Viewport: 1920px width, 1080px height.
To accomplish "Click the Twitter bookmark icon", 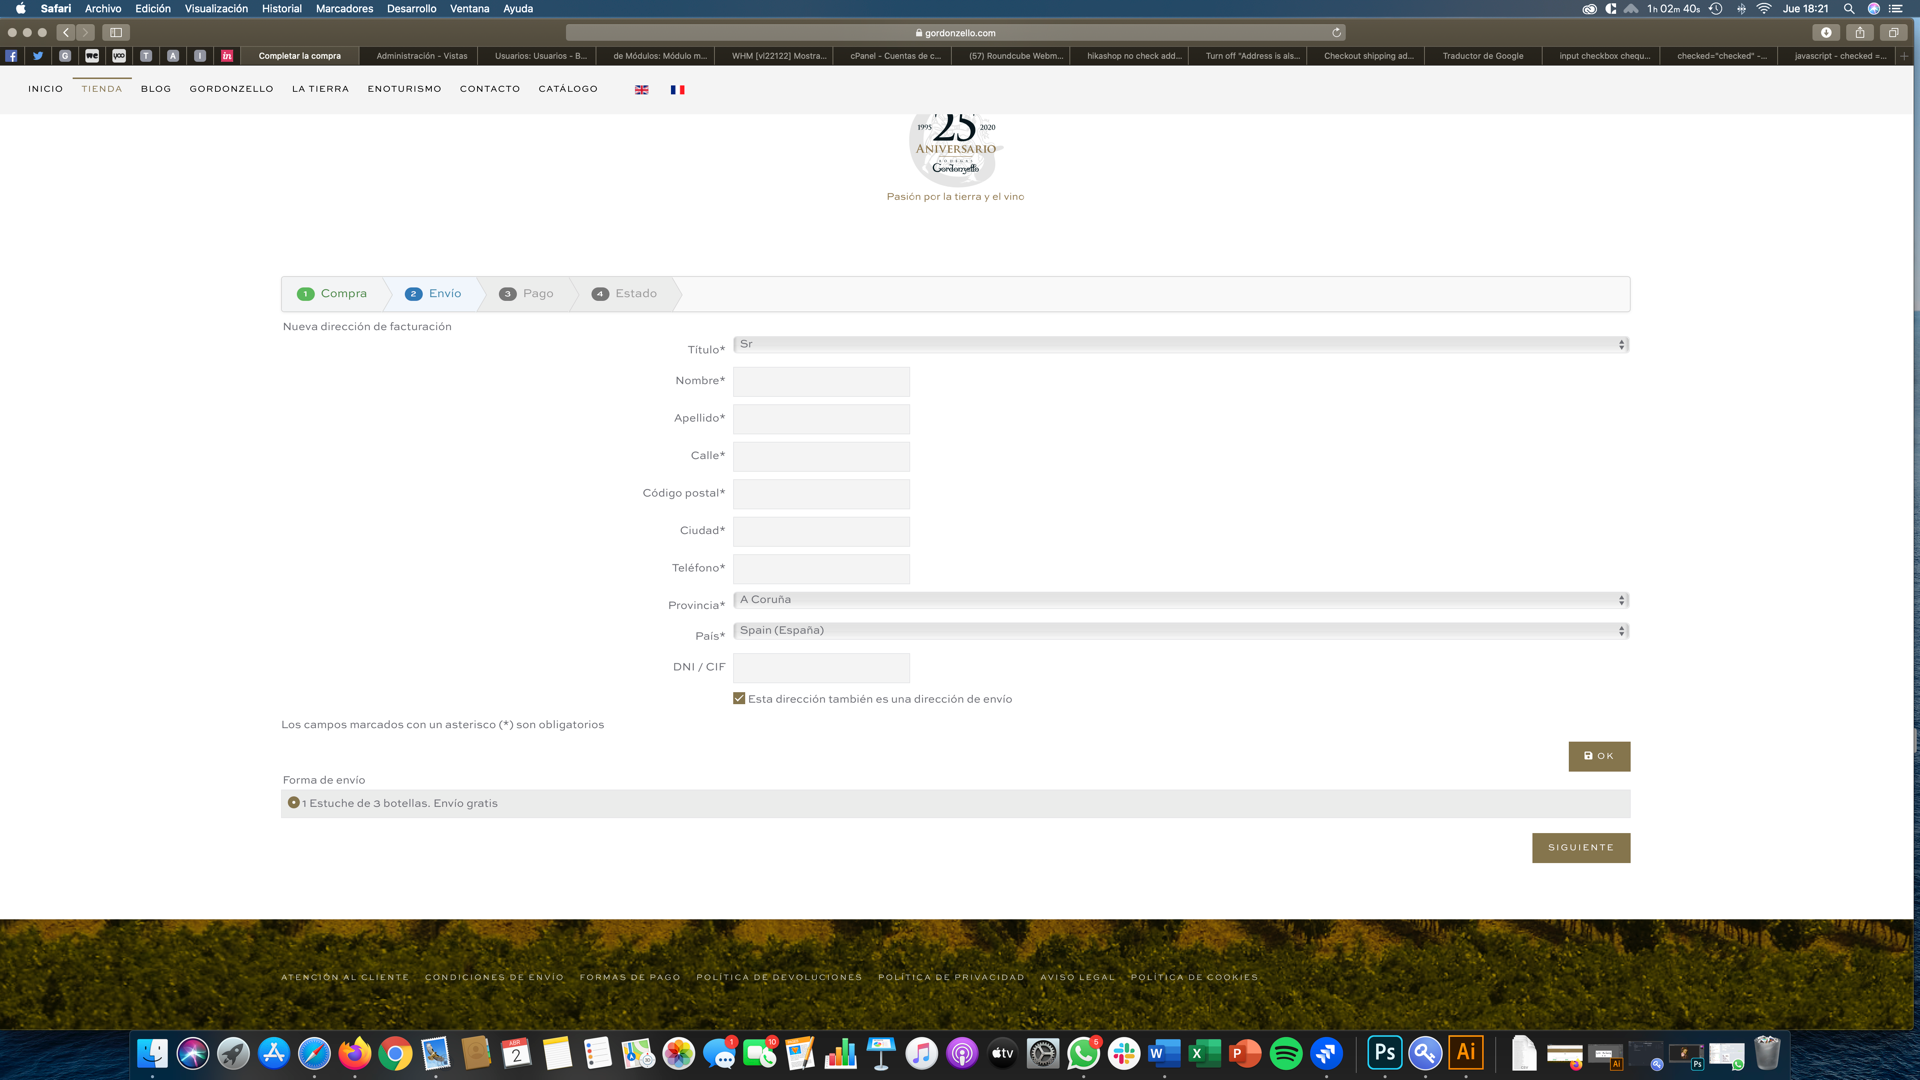I will click(x=38, y=56).
